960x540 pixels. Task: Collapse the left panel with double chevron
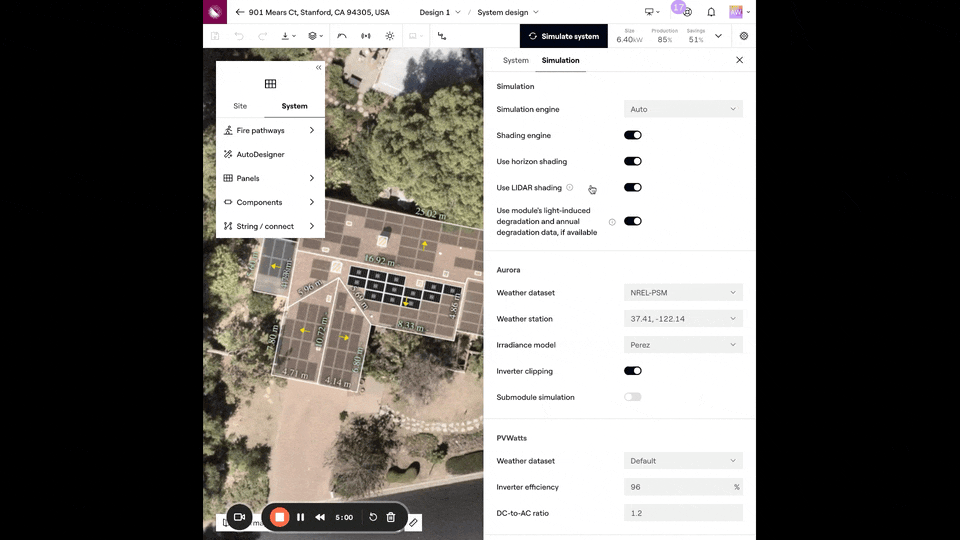pyautogui.click(x=318, y=67)
